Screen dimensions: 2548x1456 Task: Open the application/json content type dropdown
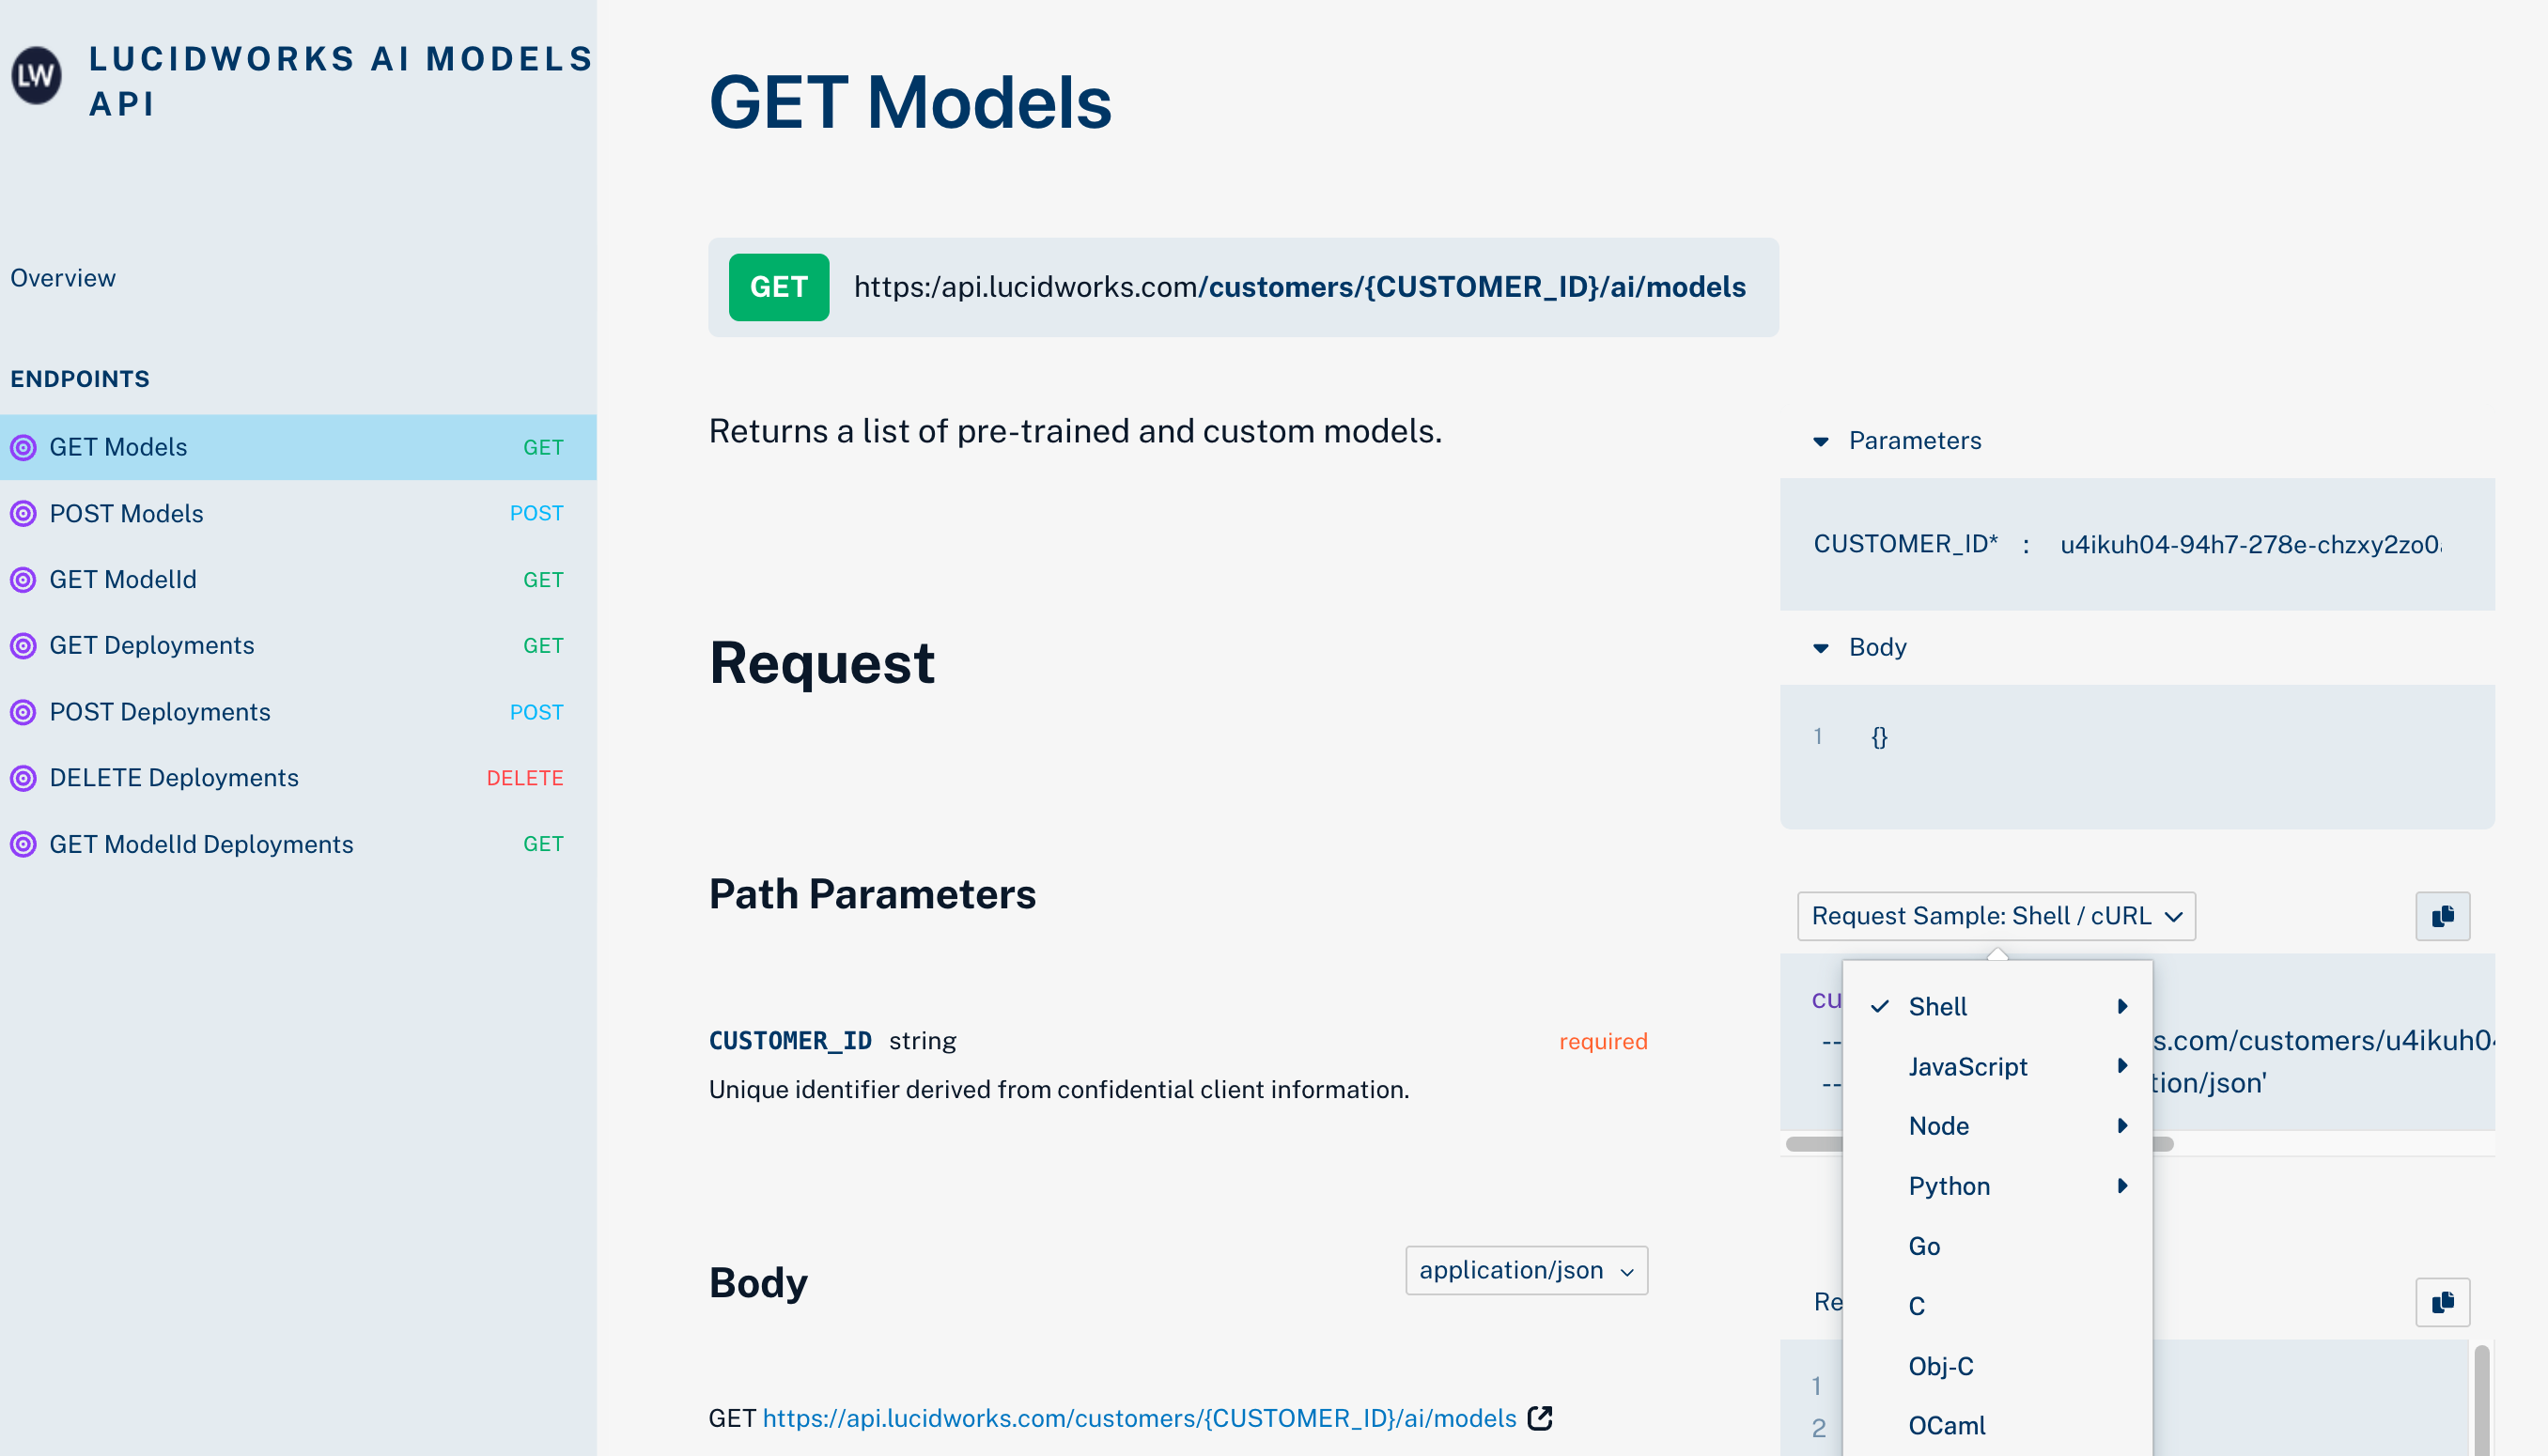[x=1526, y=1270]
